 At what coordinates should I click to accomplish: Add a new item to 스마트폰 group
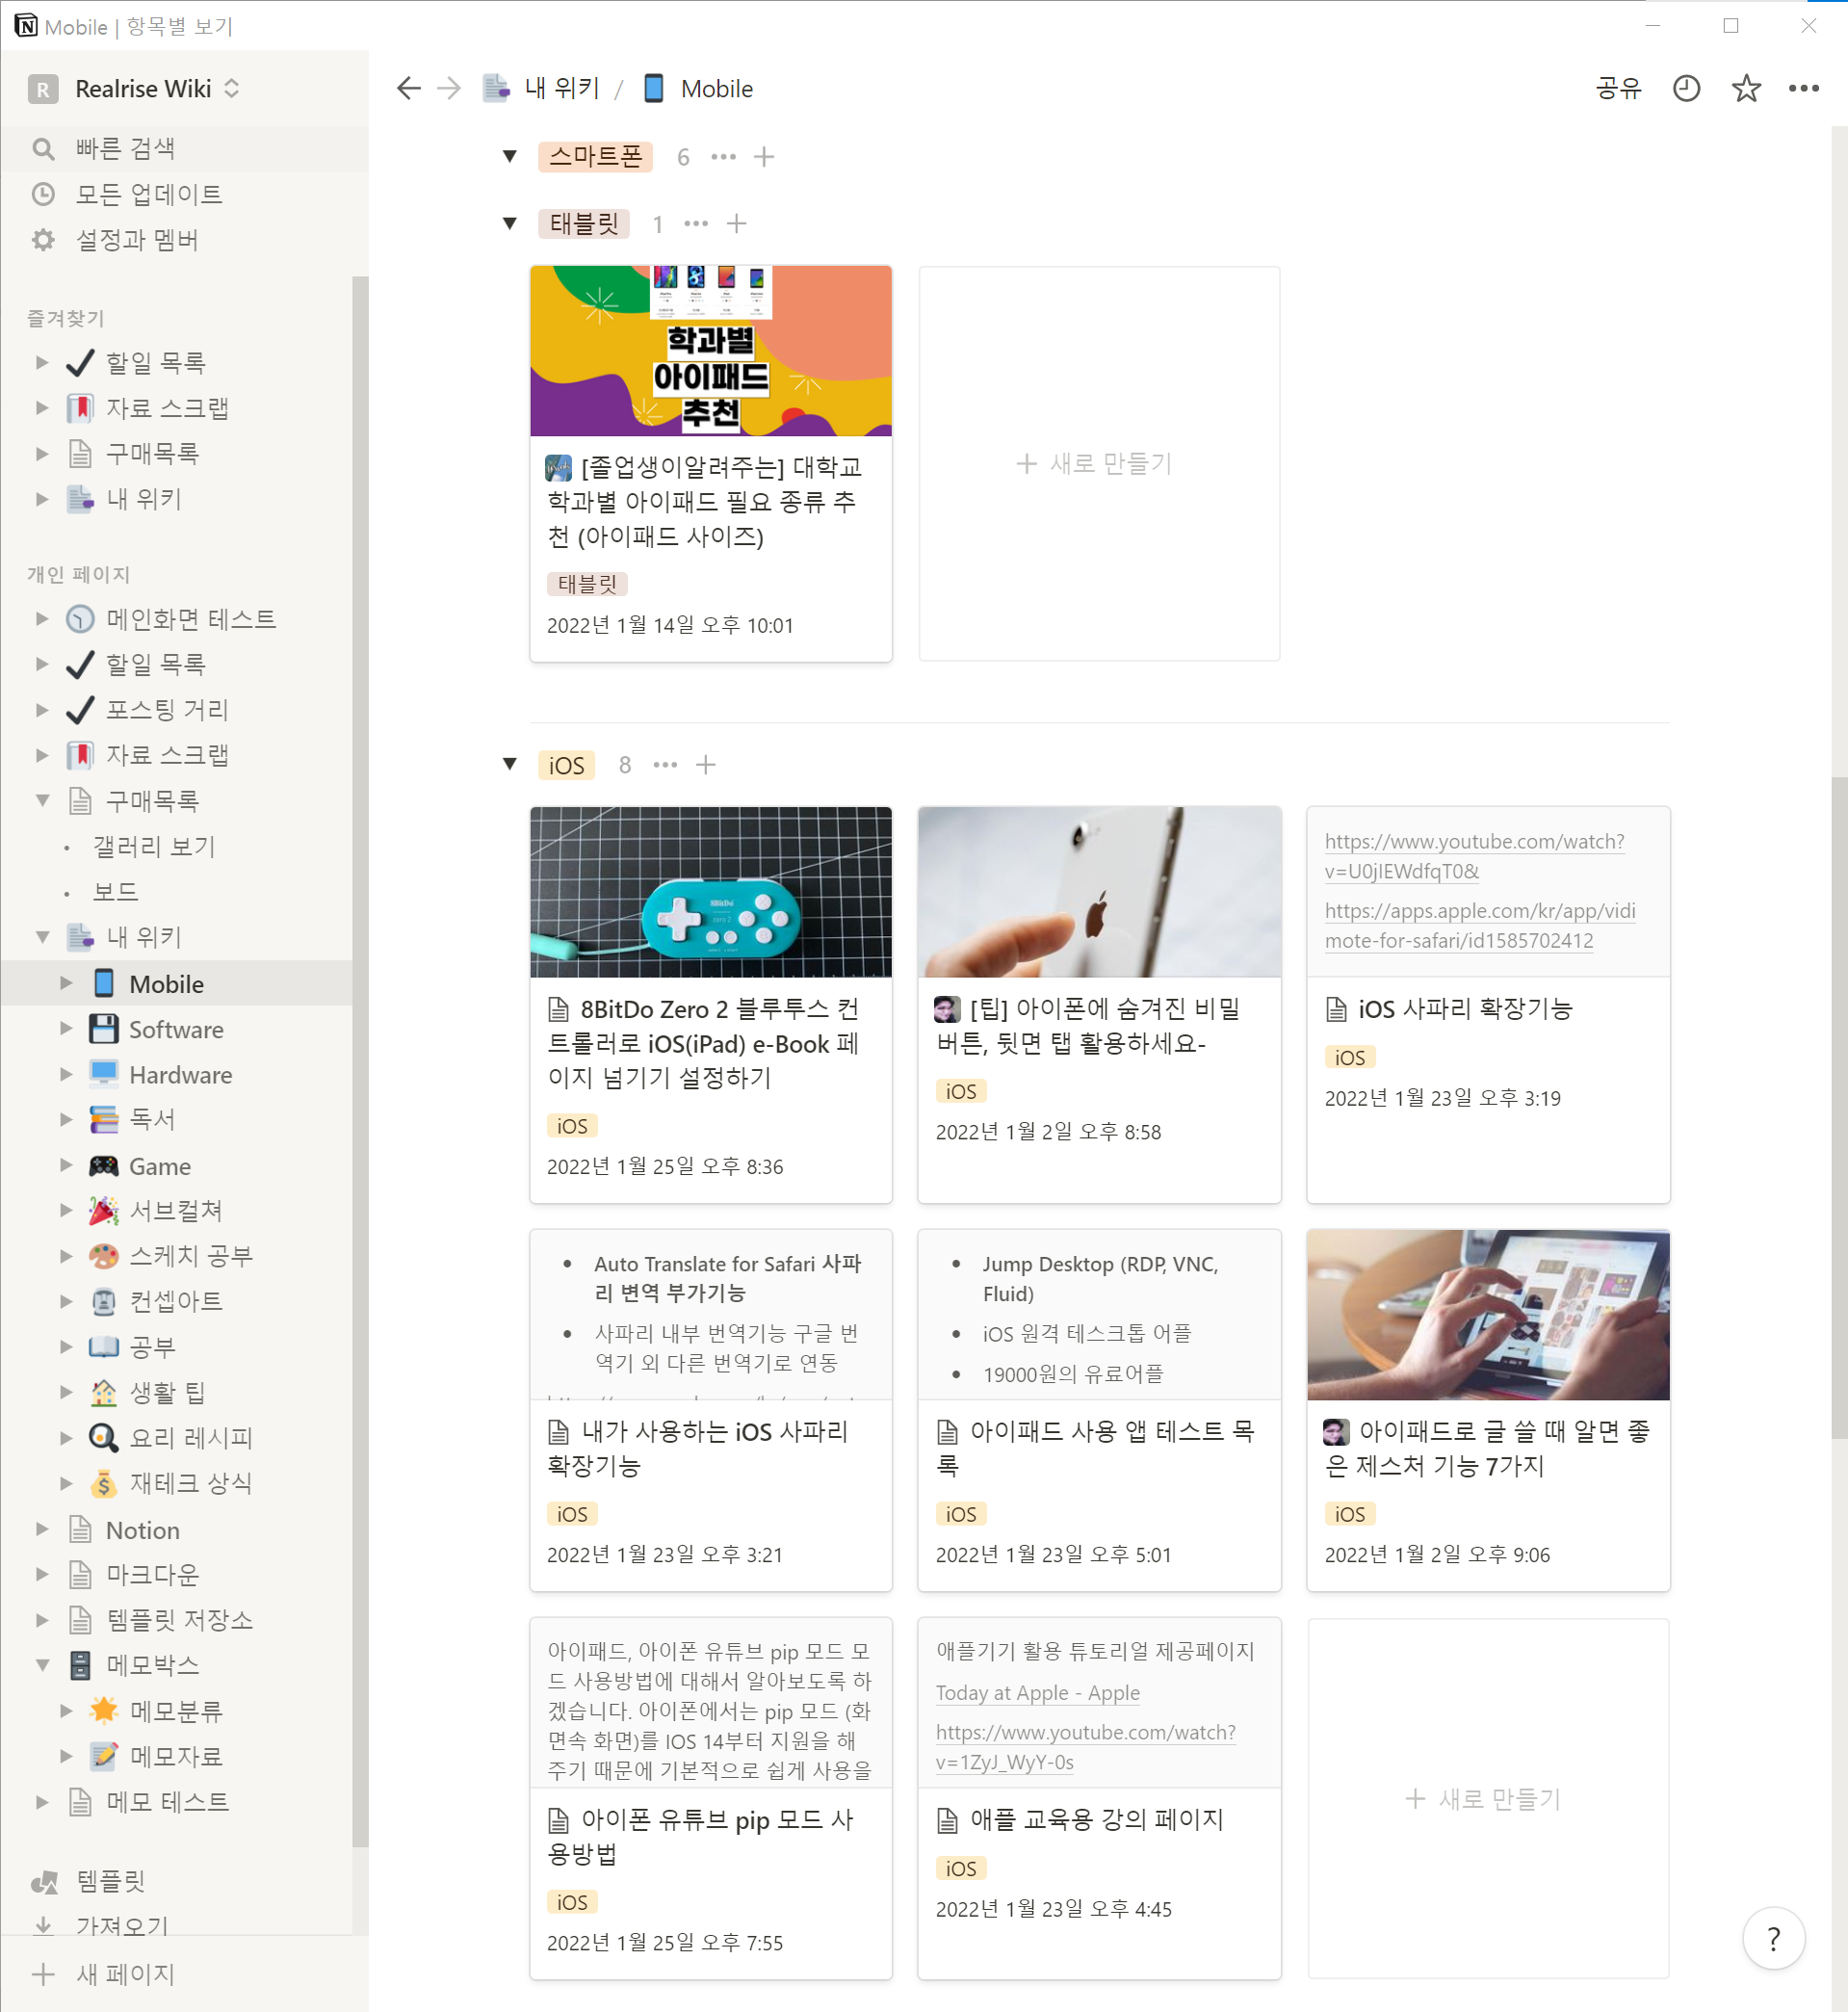coord(764,157)
